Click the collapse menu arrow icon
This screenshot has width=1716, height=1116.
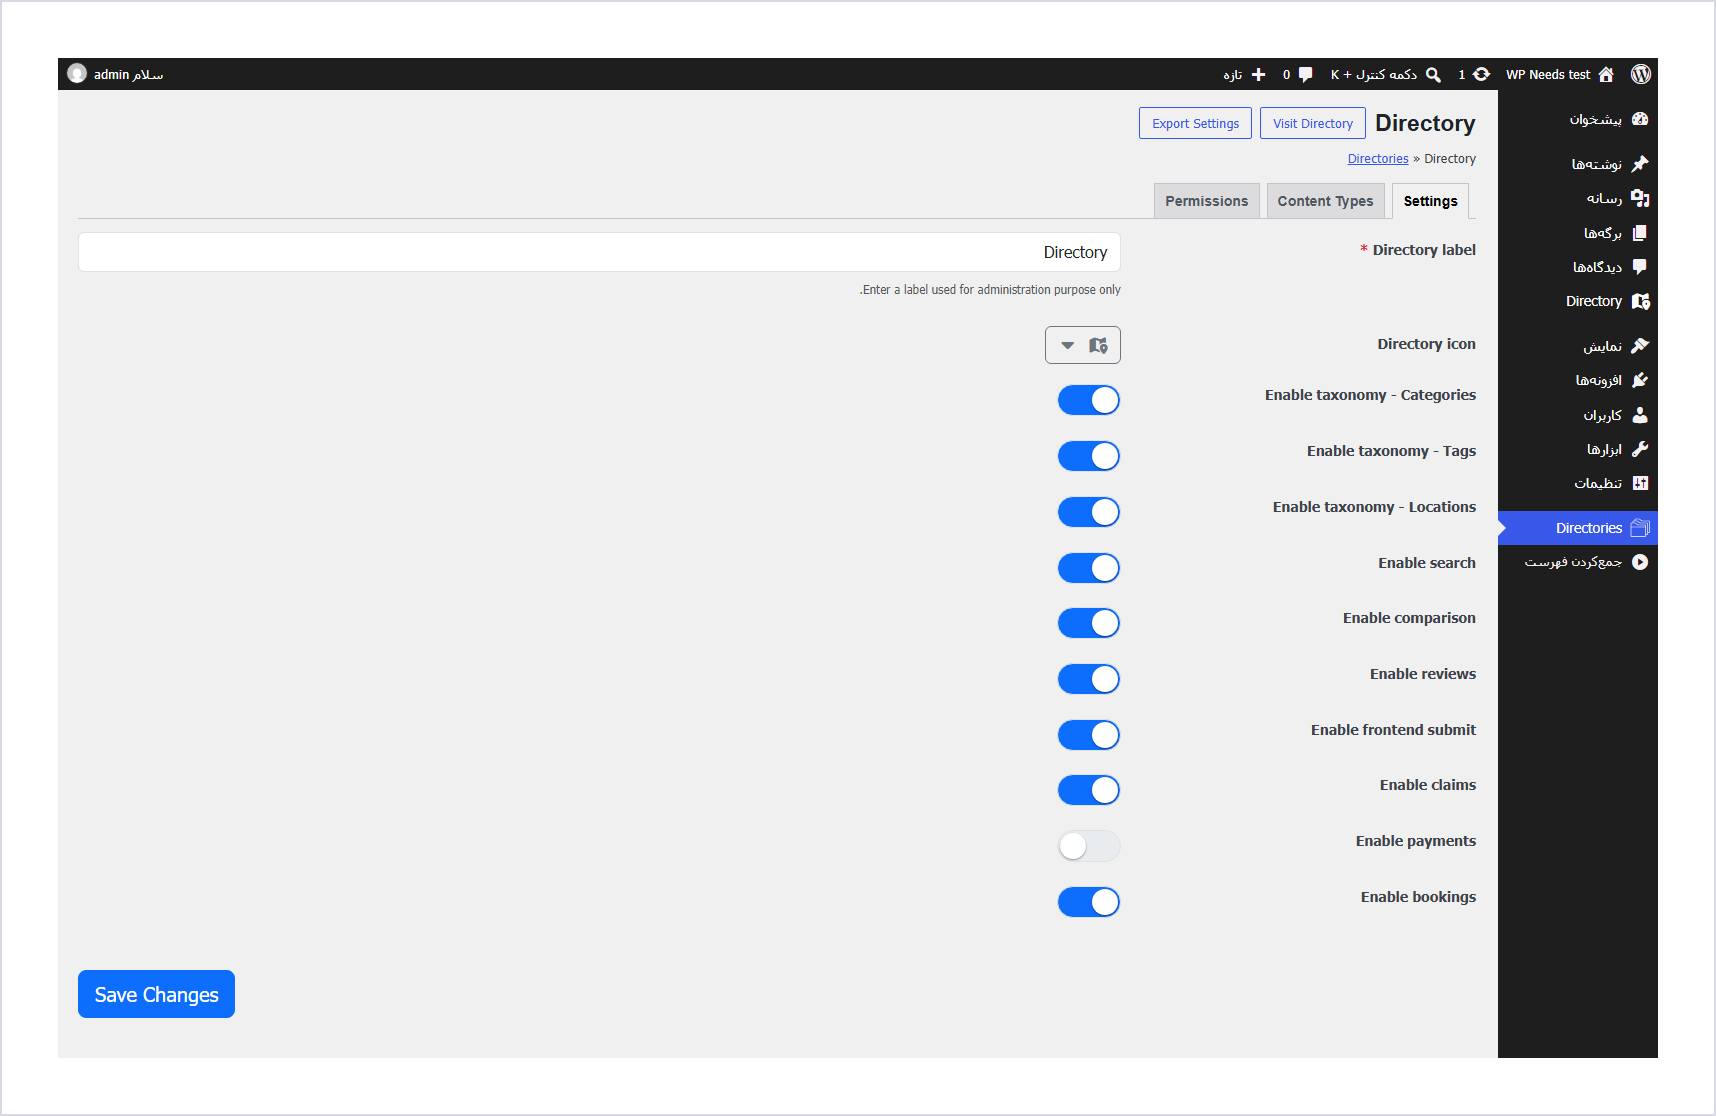1640,562
